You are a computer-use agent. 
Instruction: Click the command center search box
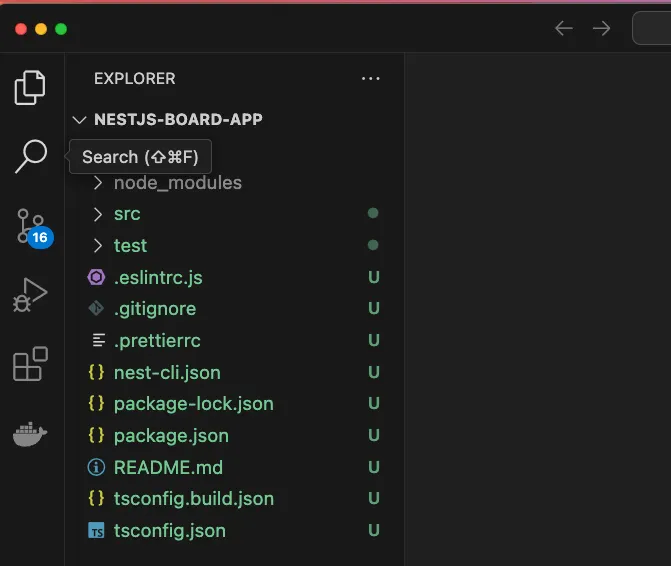652,28
